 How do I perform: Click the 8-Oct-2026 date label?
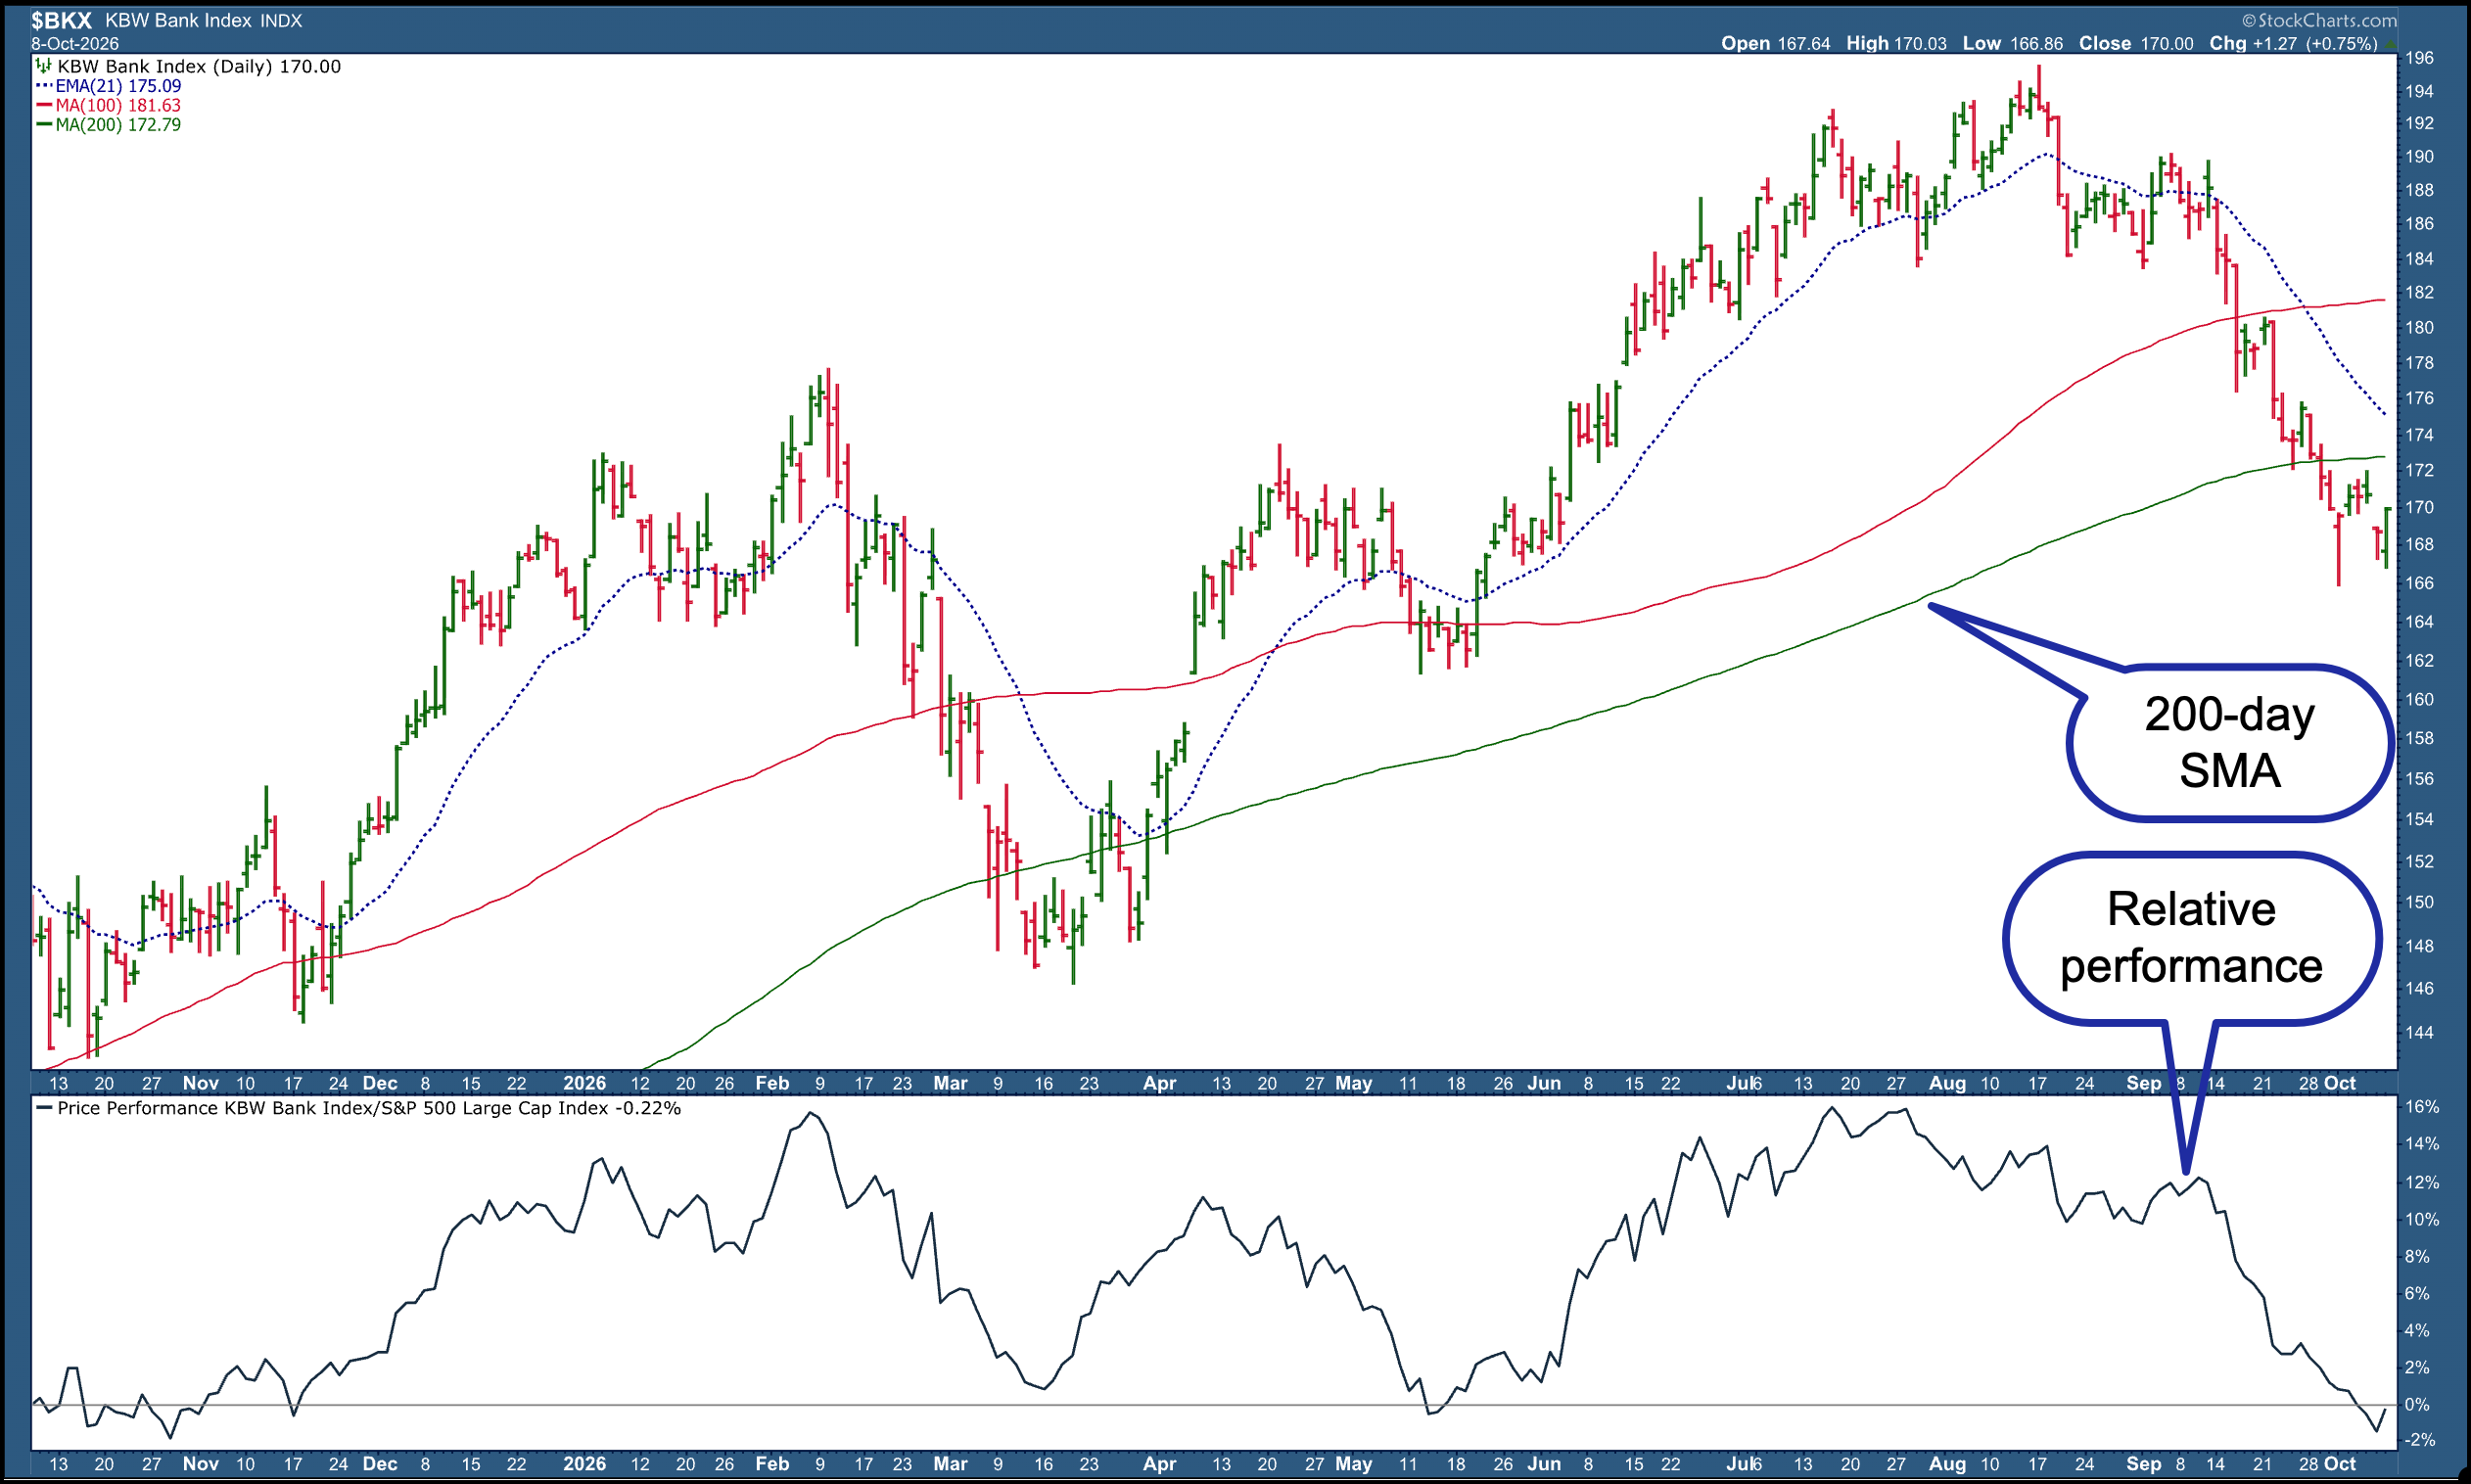75,44
